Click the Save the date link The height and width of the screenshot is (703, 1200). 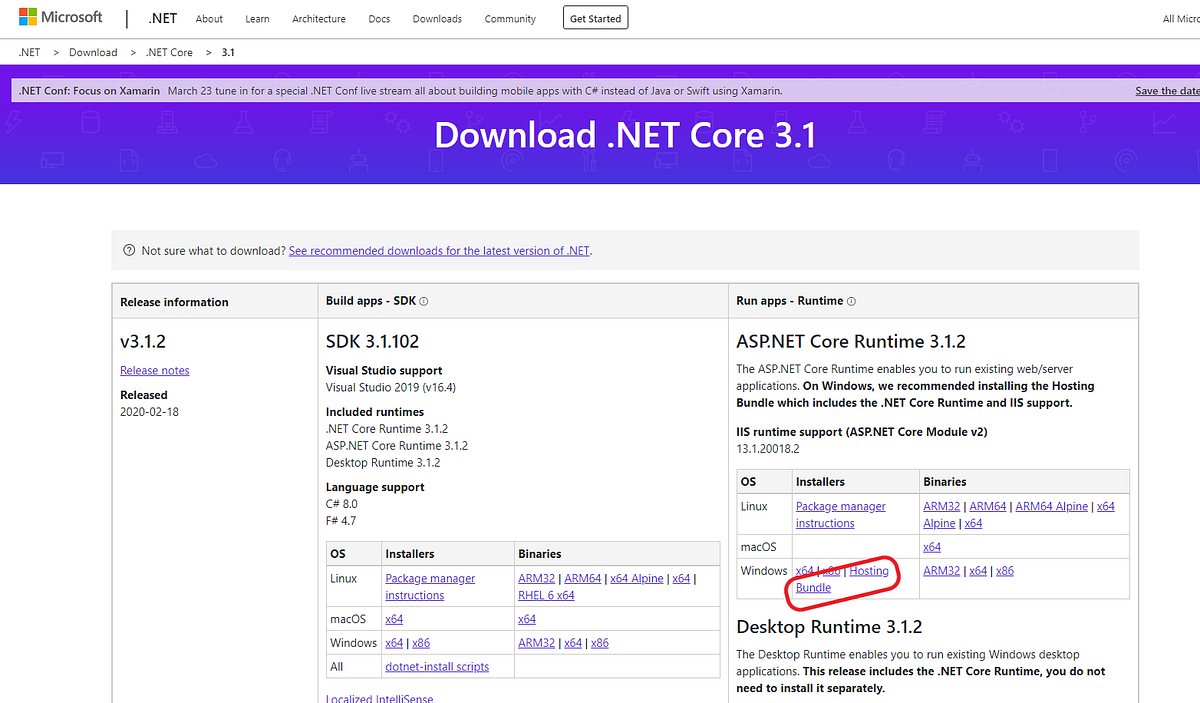point(1167,90)
